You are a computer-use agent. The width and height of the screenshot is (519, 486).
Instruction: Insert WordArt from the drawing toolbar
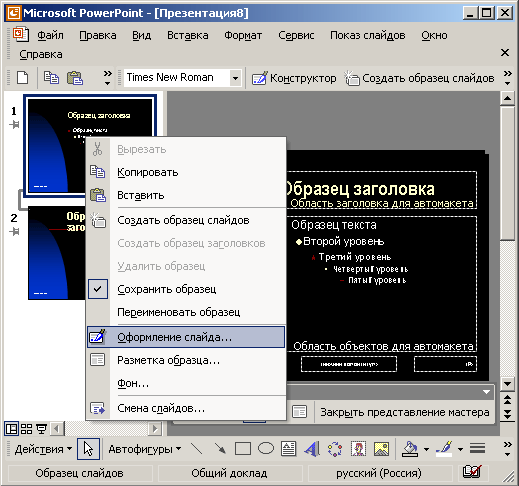(312, 449)
